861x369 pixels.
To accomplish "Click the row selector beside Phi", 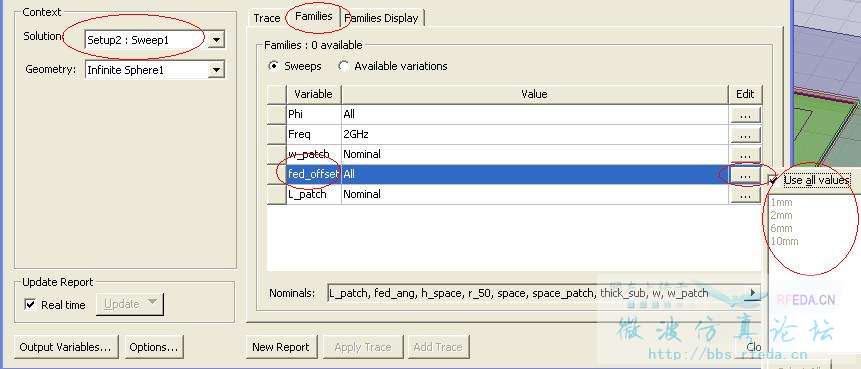I will click(x=277, y=114).
